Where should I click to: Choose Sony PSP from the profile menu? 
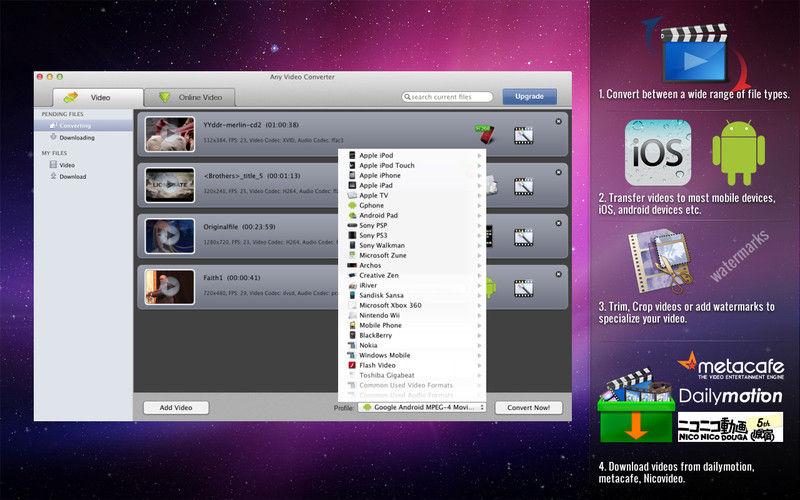[x=412, y=225]
